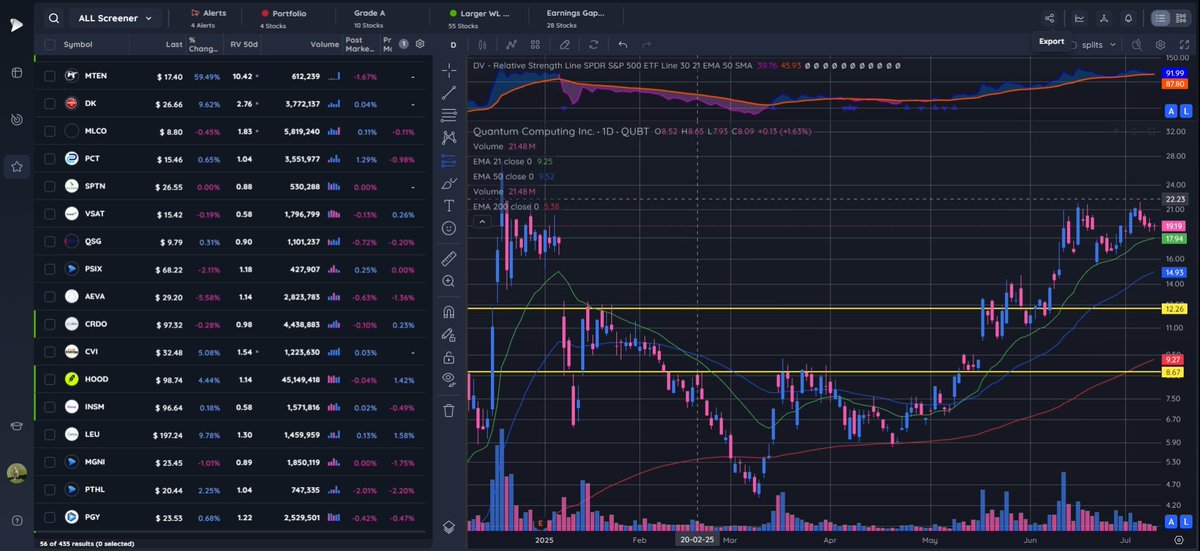Sort by the Symbol column header

[78, 44]
